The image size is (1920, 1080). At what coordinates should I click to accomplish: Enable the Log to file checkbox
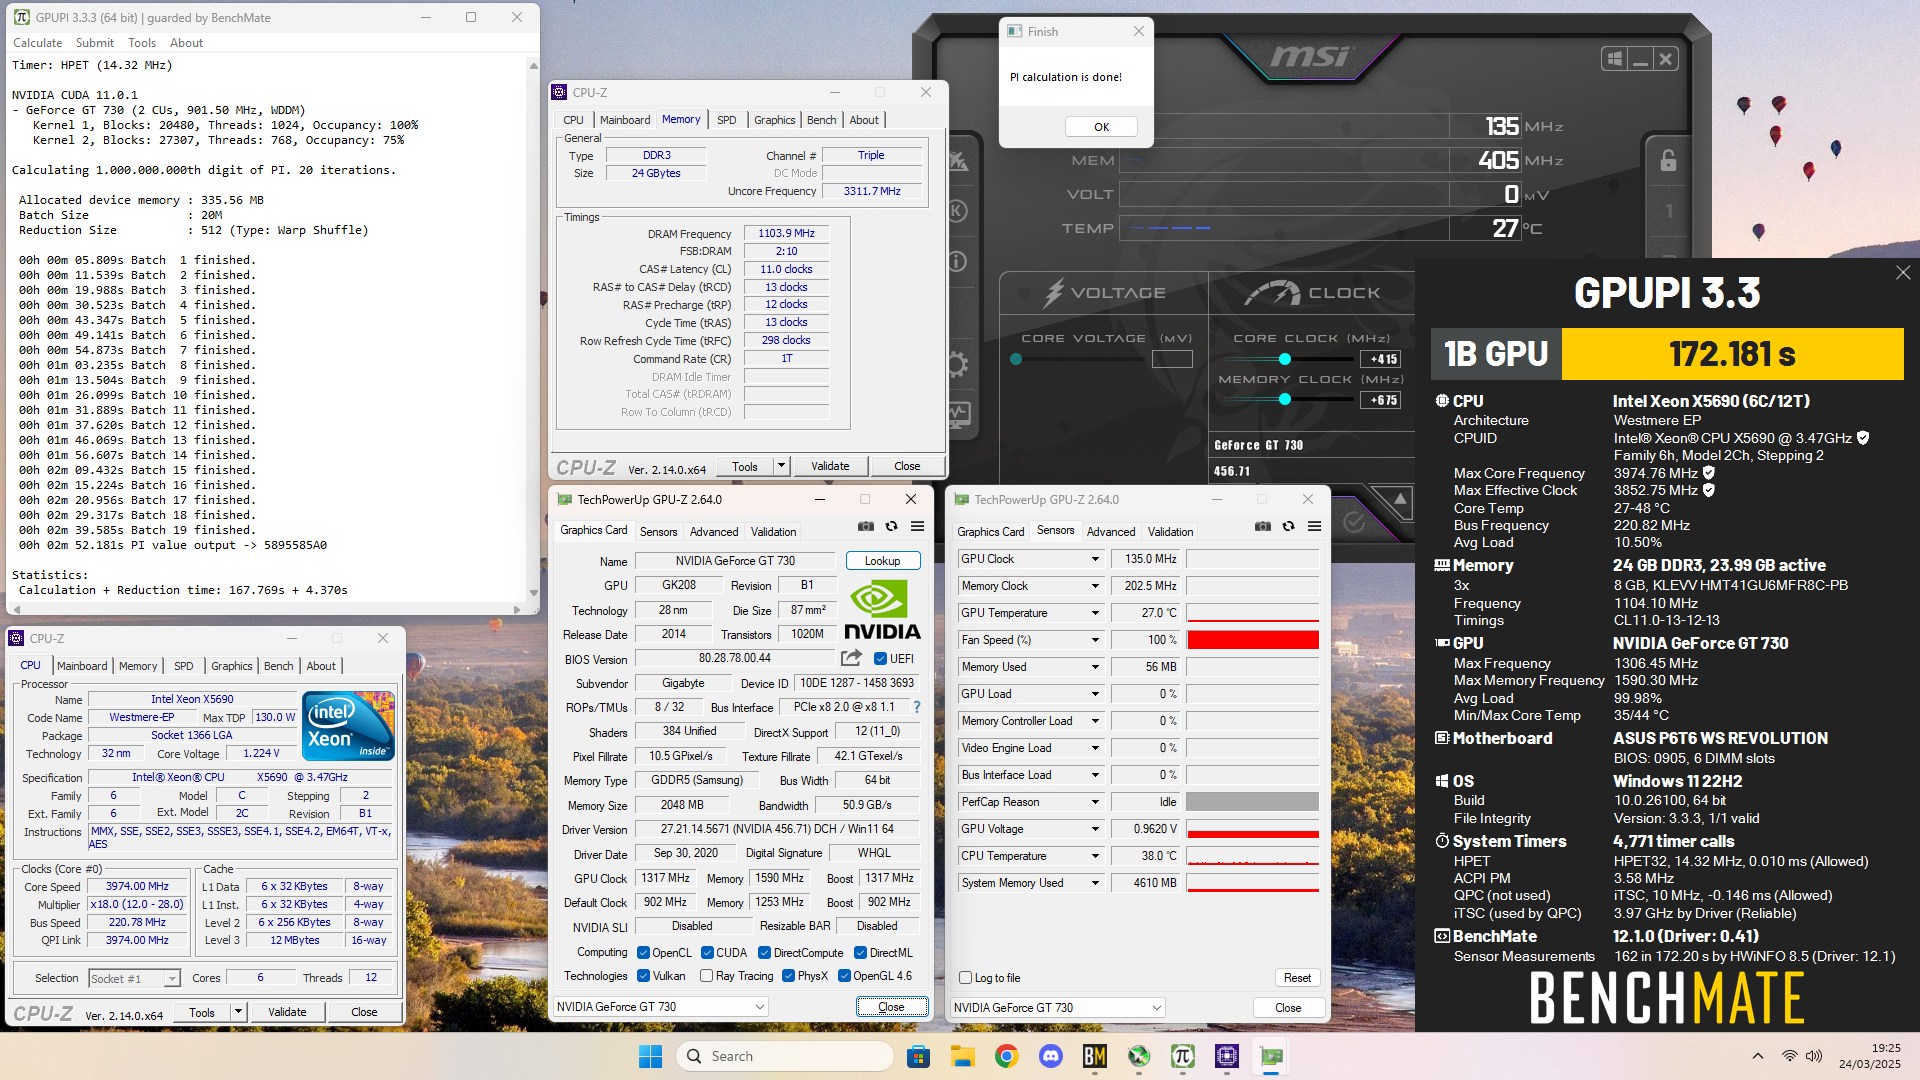(x=965, y=978)
